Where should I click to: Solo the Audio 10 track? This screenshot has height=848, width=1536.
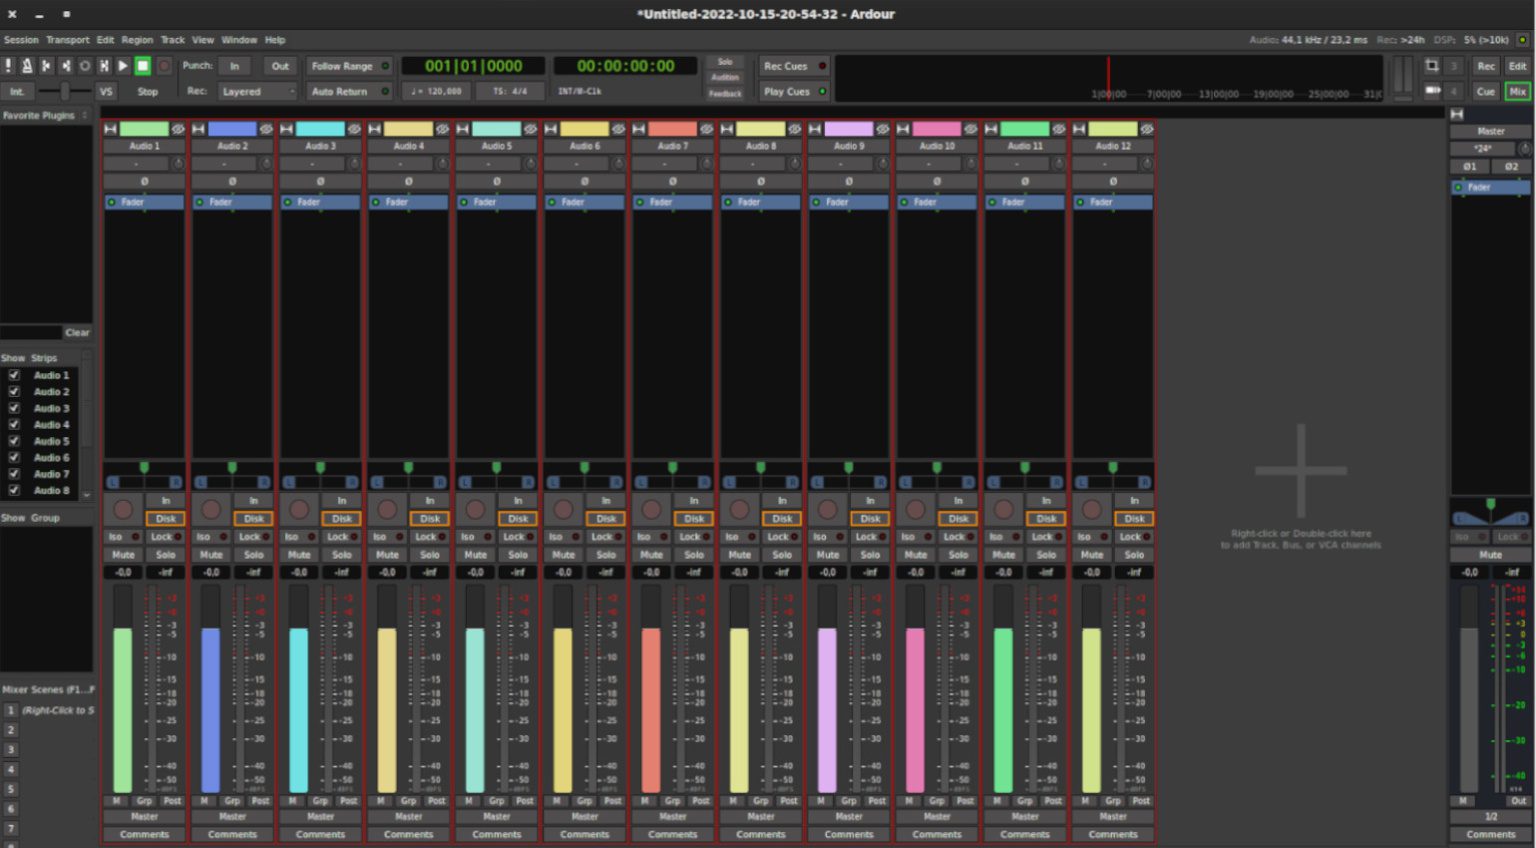958,555
